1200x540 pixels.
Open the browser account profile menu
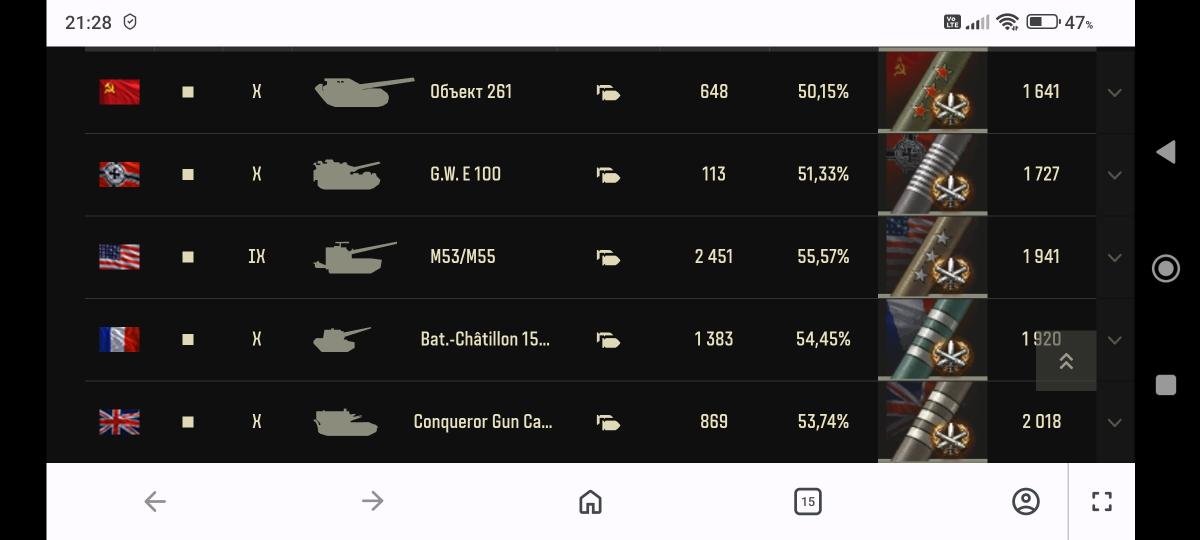[1025, 501]
